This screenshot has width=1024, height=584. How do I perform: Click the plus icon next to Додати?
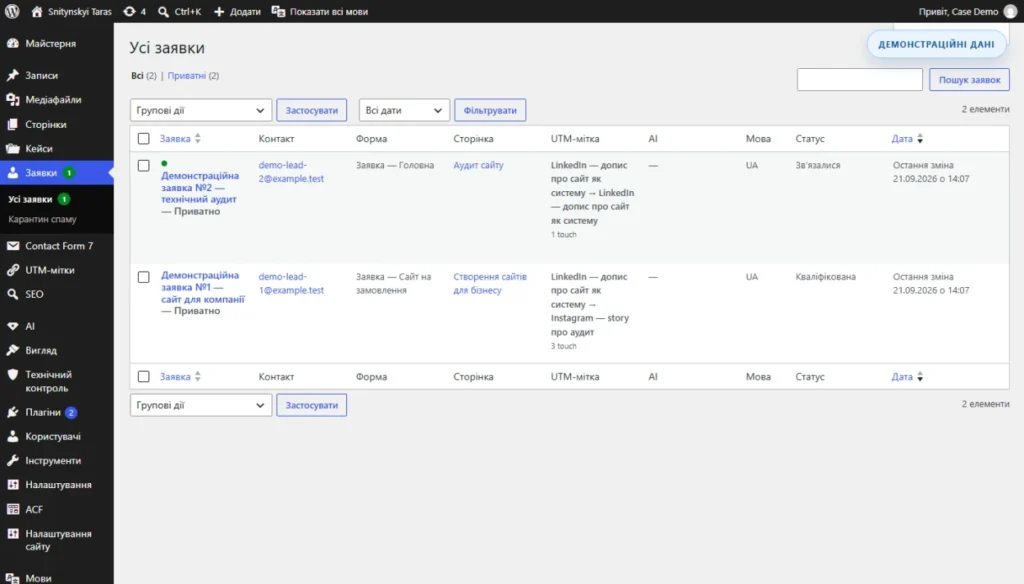tap(219, 11)
